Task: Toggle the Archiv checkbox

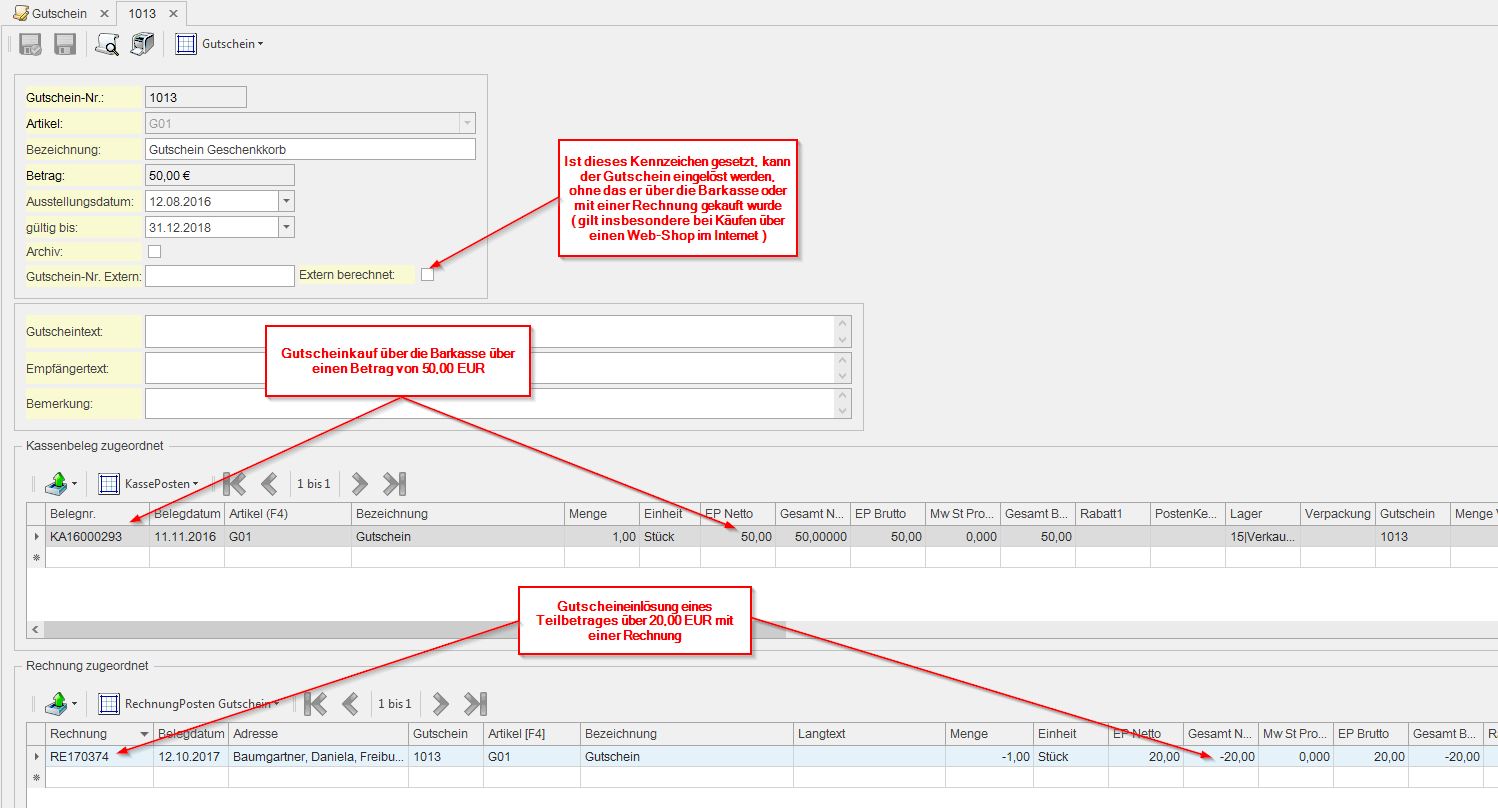Action: (x=154, y=252)
